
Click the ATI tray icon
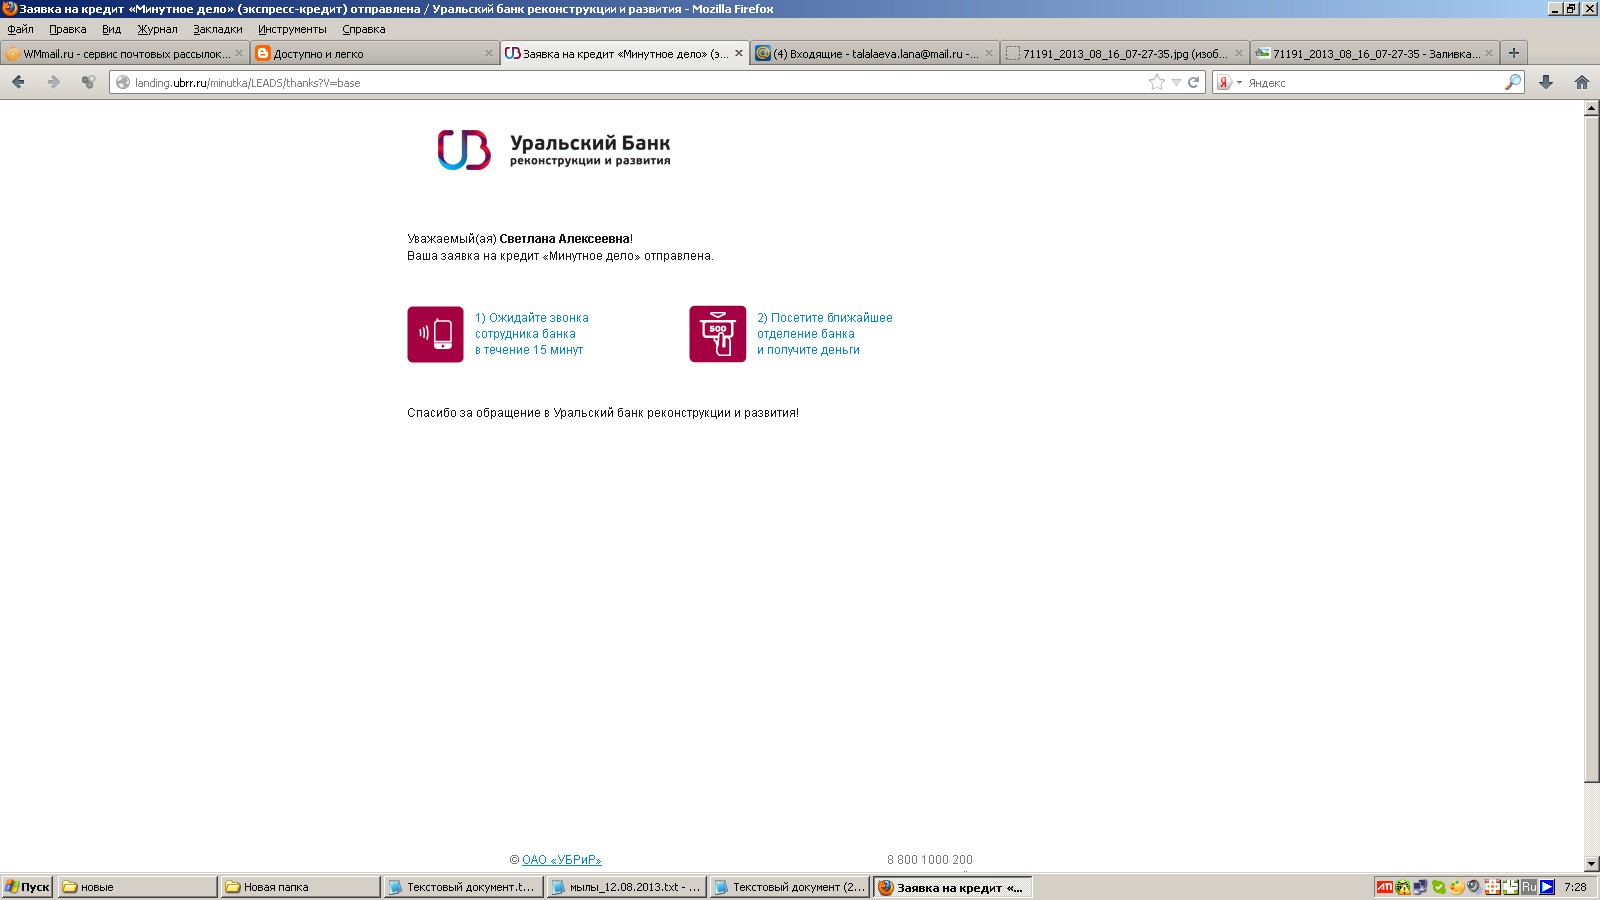click(1384, 887)
